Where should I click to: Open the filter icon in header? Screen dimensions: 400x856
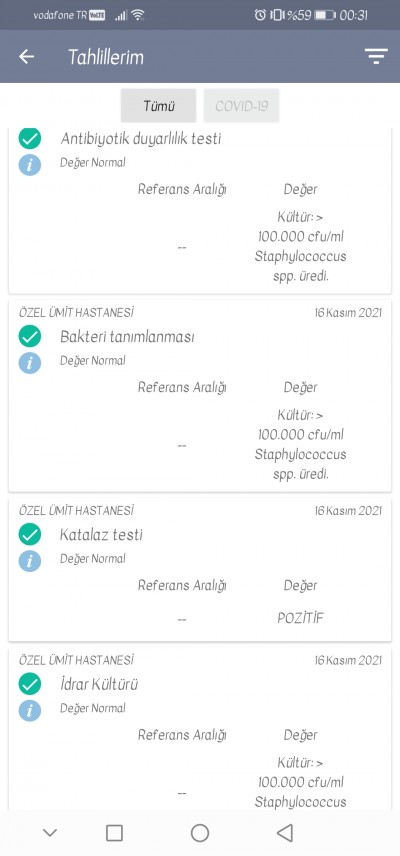(376, 56)
